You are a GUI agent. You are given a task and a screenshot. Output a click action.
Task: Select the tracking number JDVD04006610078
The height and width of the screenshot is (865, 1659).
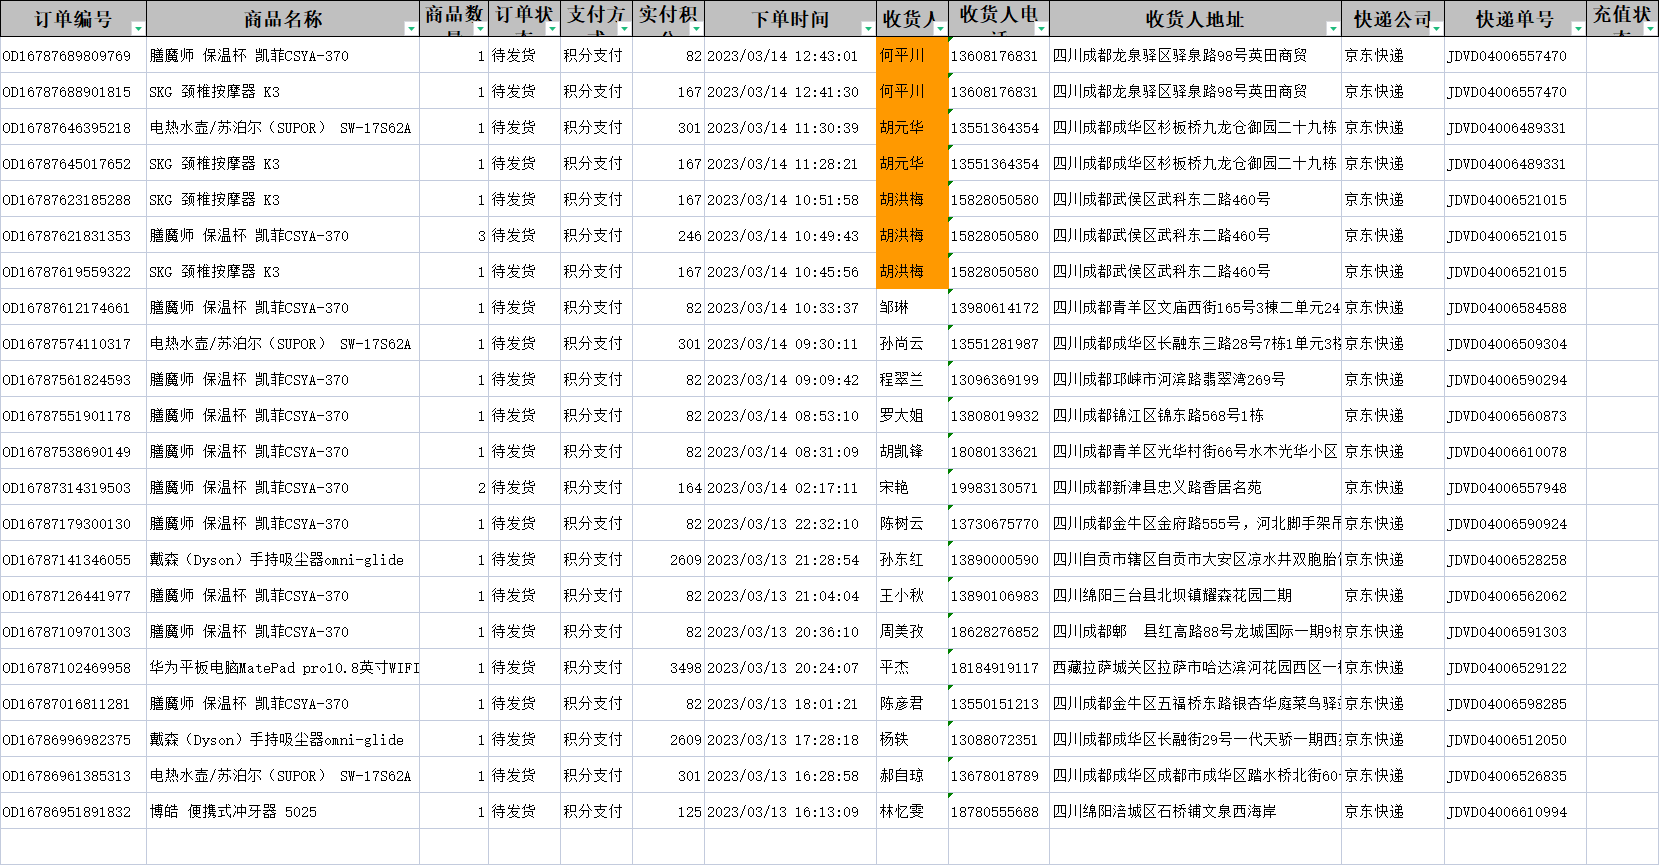click(1515, 452)
